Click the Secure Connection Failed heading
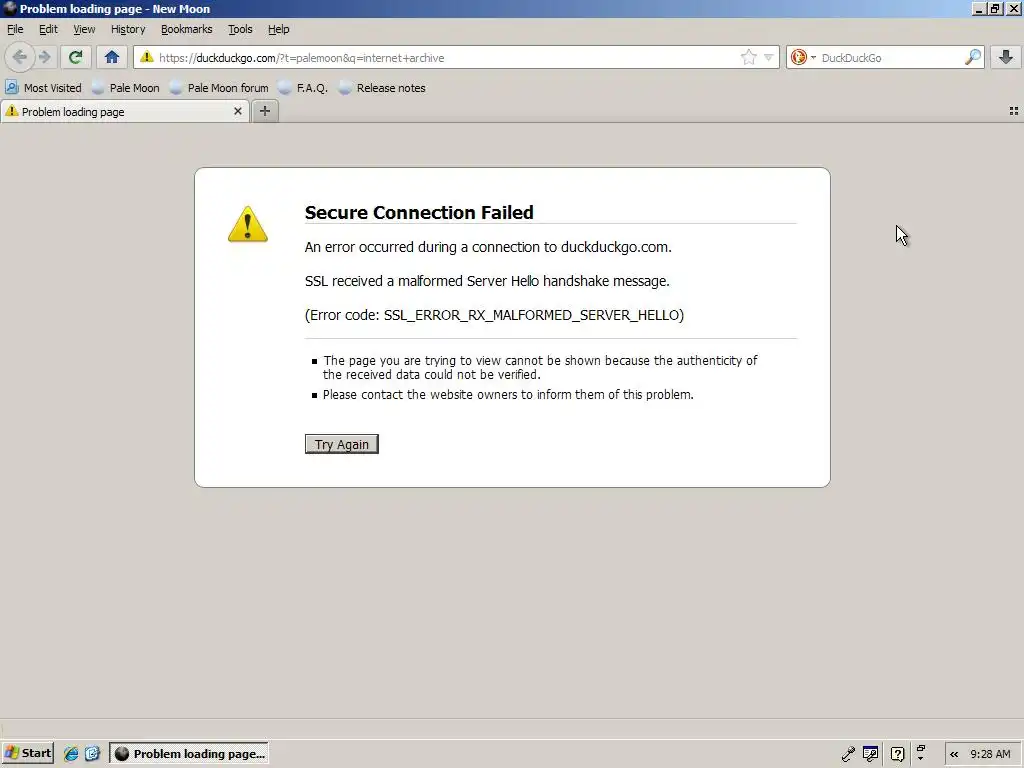1024x768 pixels. click(x=419, y=212)
